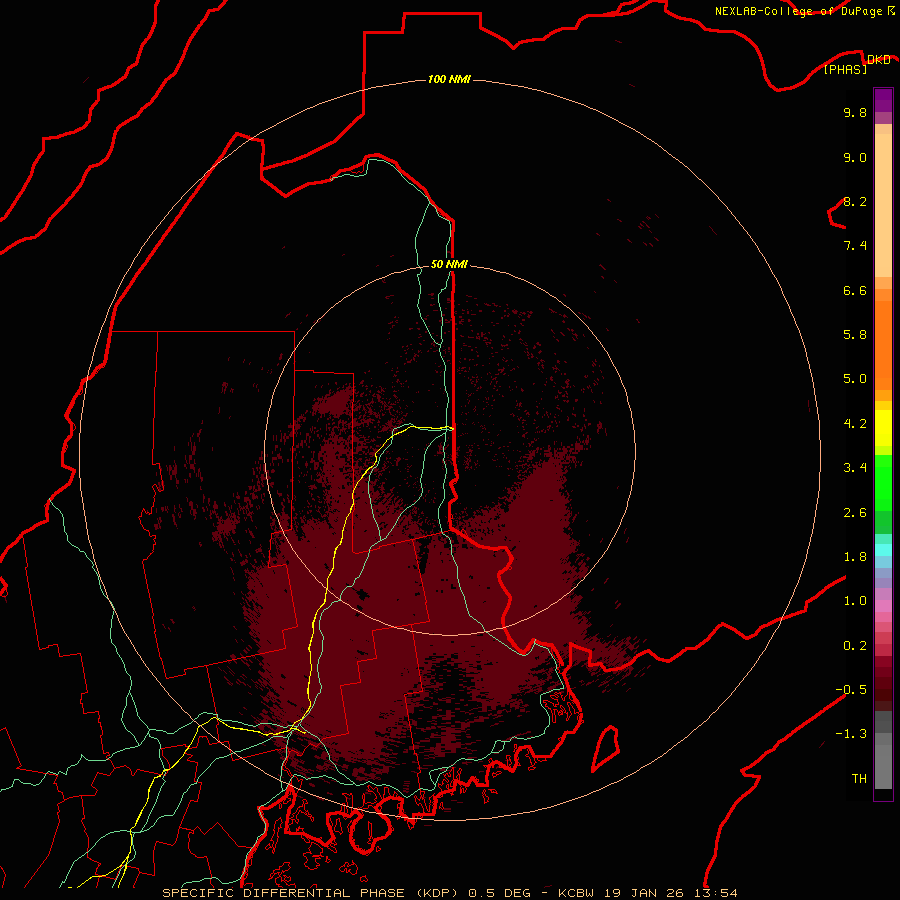The image size is (900, 900).
Task: Click the "5.8" scale value
Action: pyautogui.click(x=855, y=335)
